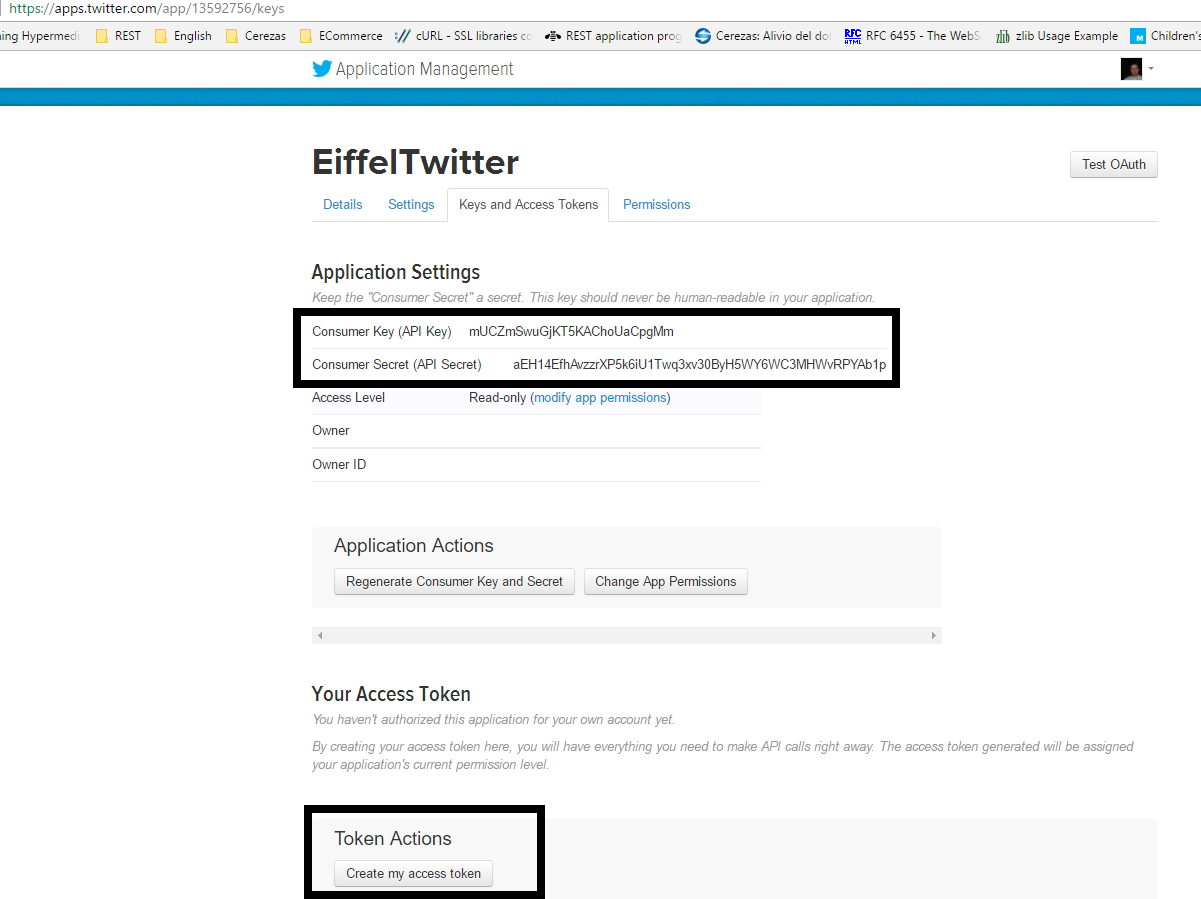Click the horizontal scrollbar track

627,635
